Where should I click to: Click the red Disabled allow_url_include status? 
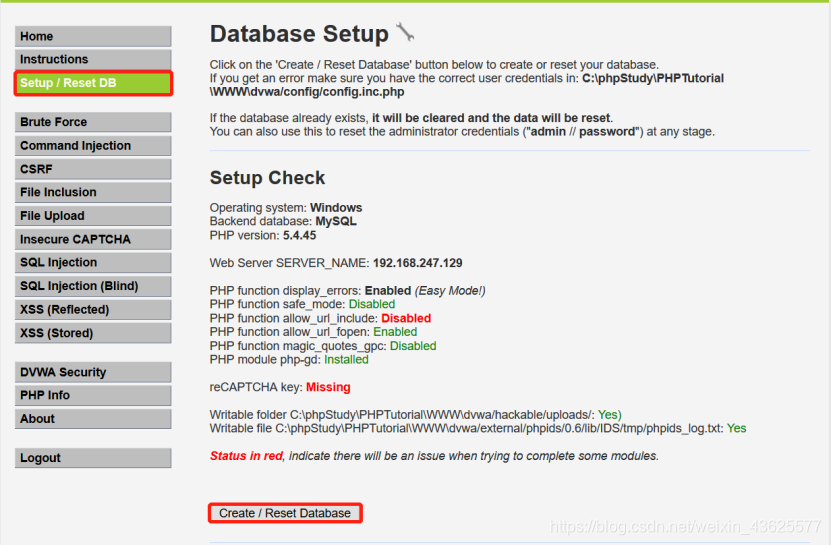[x=406, y=318]
